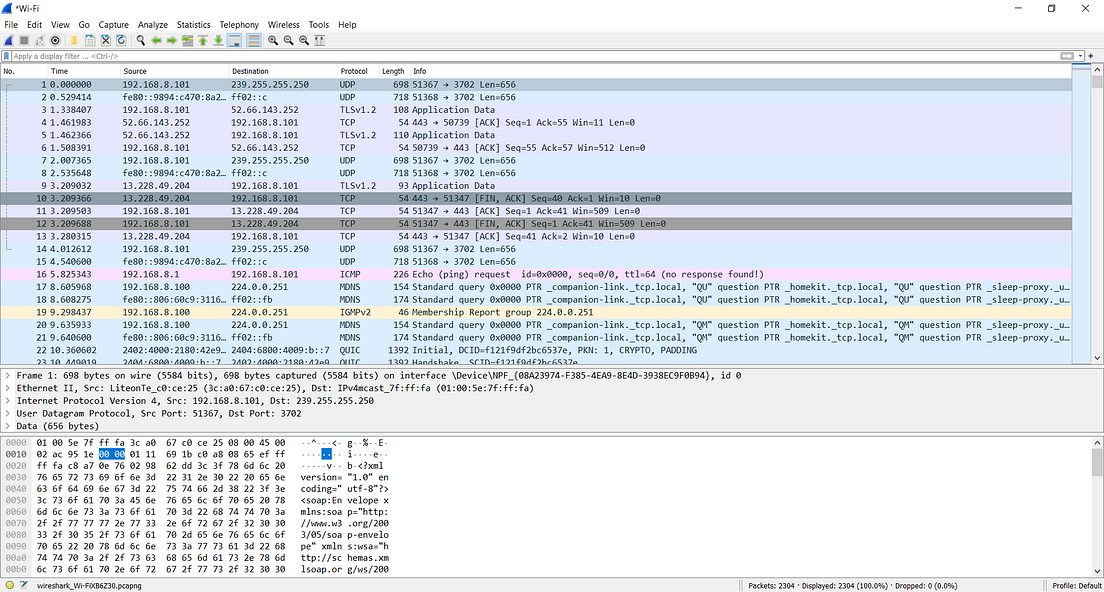Jump to the first packet
1104x592 pixels.
coord(203,41)
